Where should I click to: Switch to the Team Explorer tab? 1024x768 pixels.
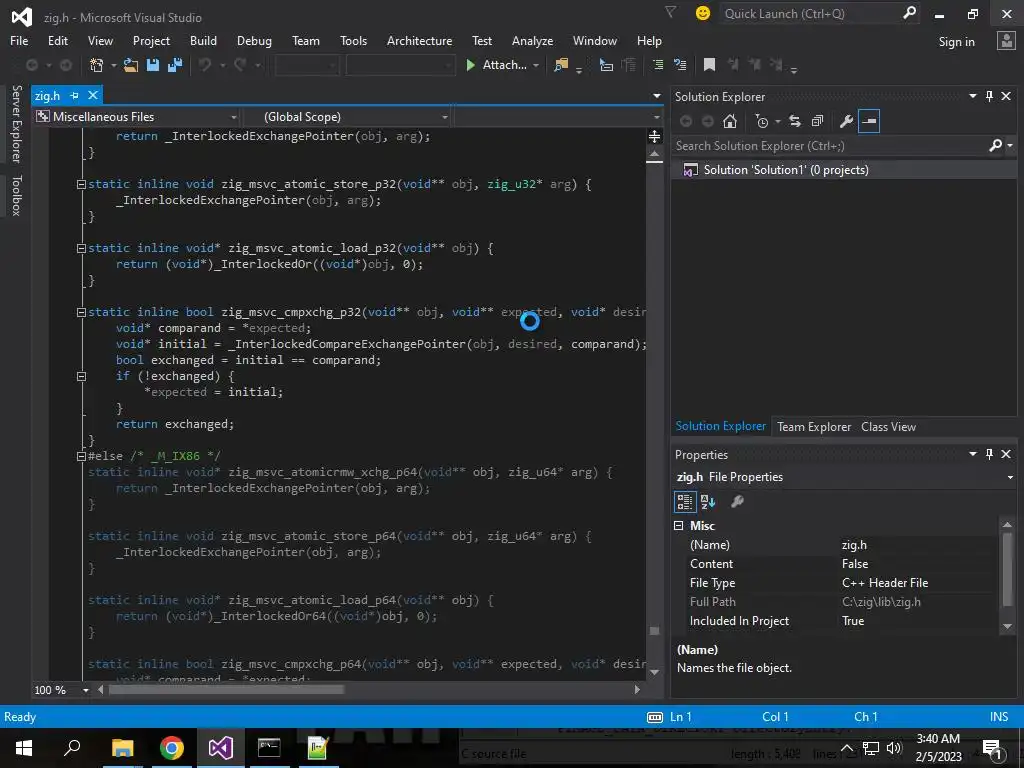[814, 426]
